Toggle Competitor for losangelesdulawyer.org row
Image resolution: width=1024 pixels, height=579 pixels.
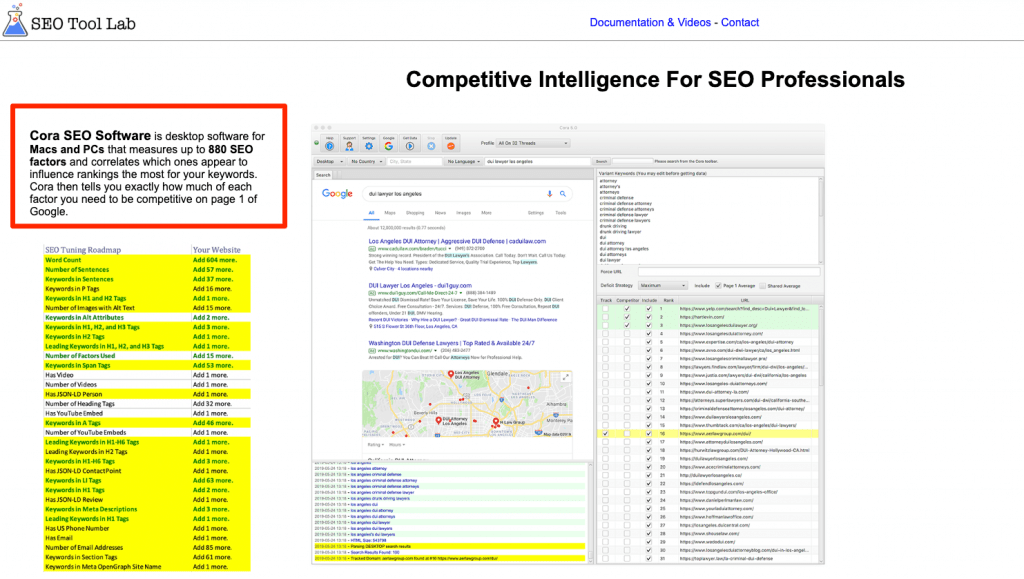pos(627,325)
